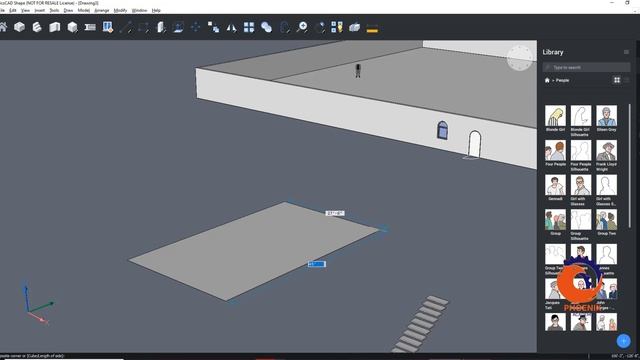Click the Library panel vertical scrollbar
640x360 pixels.
point(630,165)
